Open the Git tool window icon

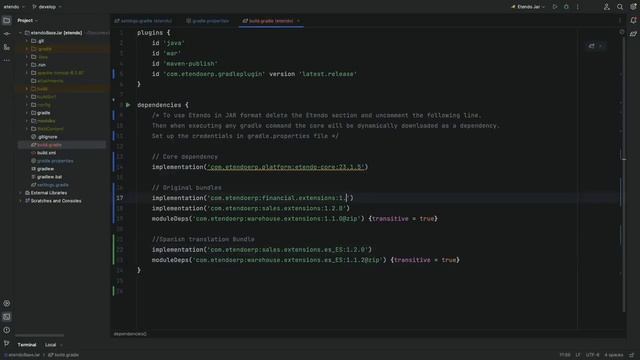tap(7, 343)
